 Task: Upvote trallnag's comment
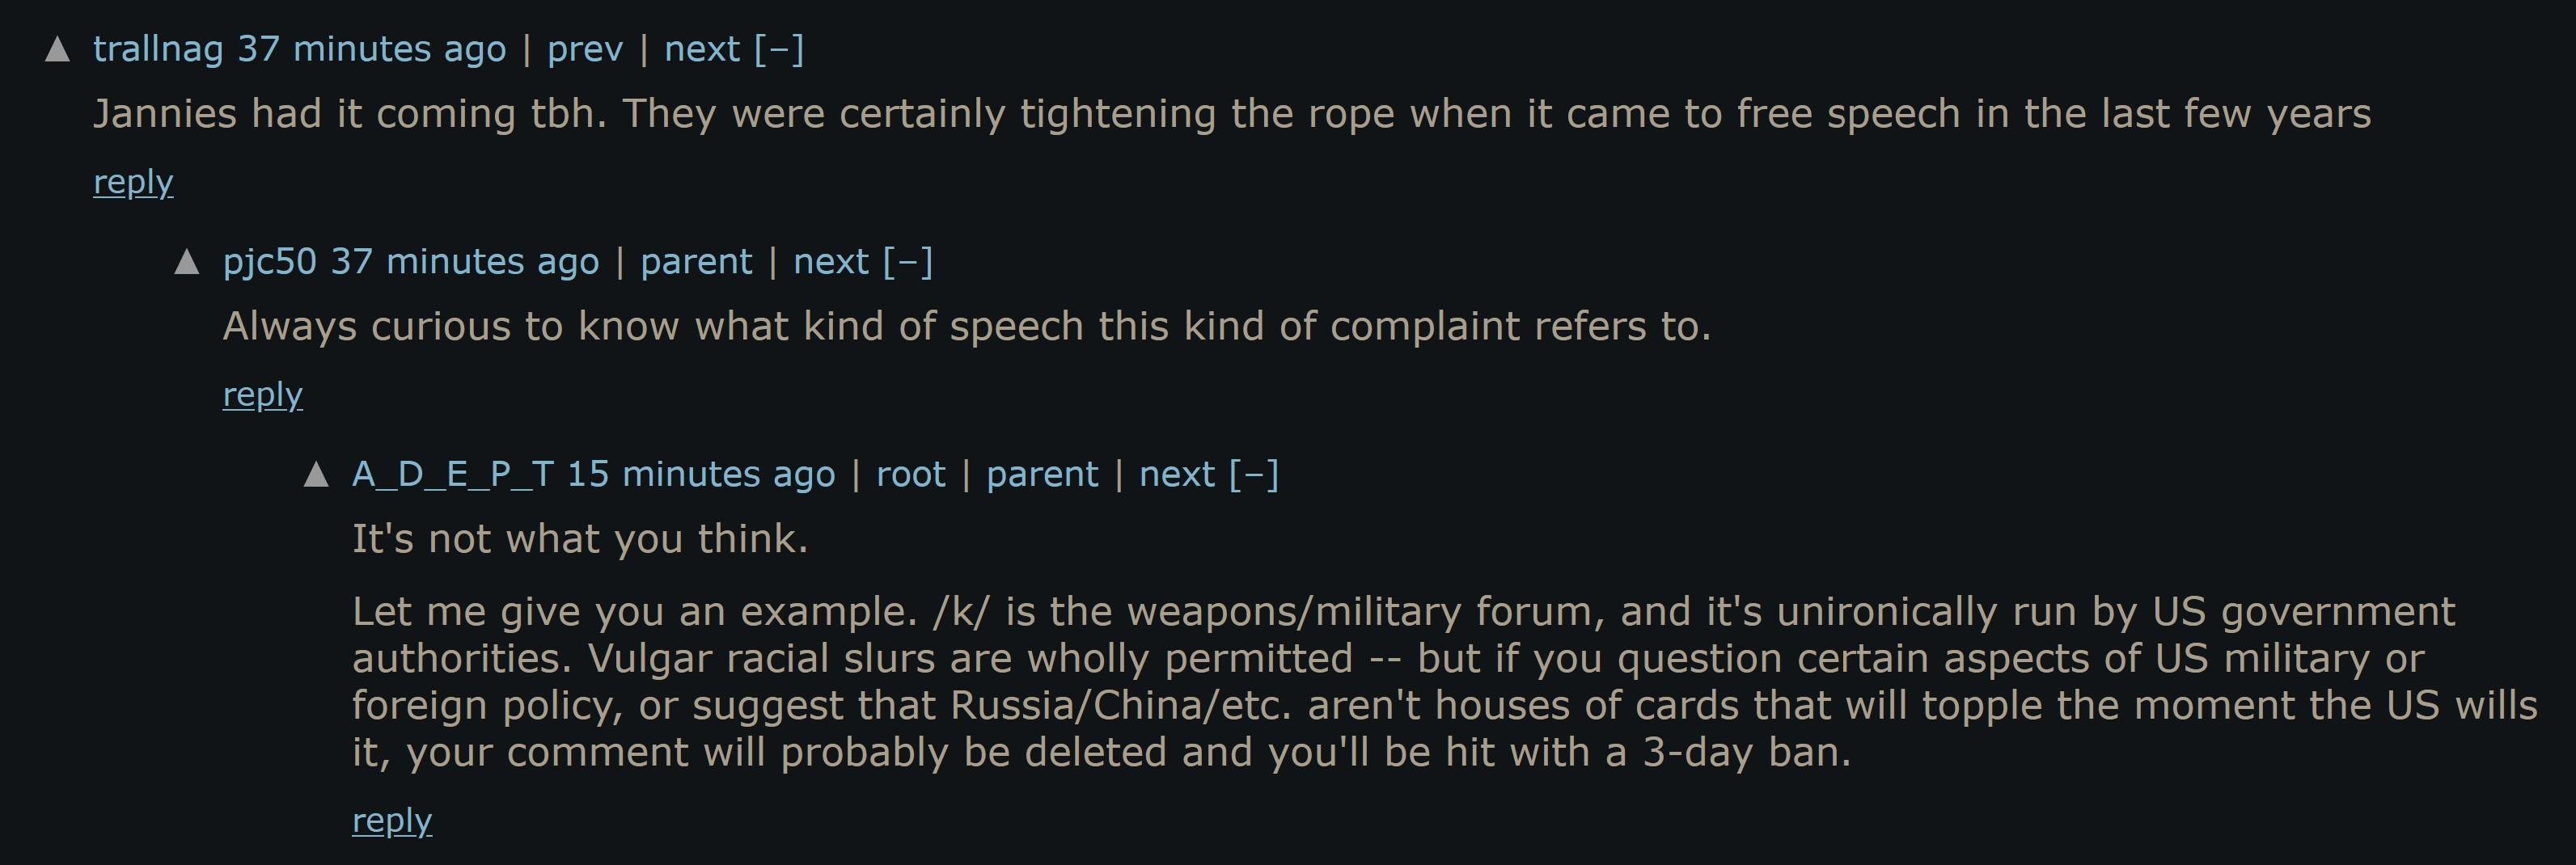pos(58,49)
